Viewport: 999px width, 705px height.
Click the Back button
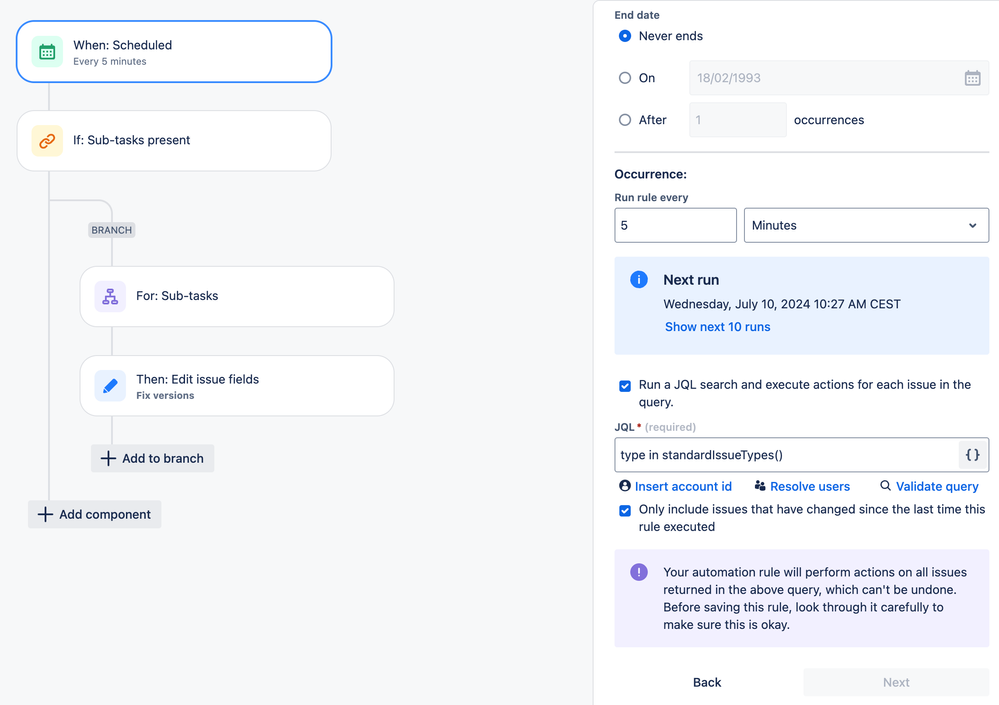click(707, 682)
